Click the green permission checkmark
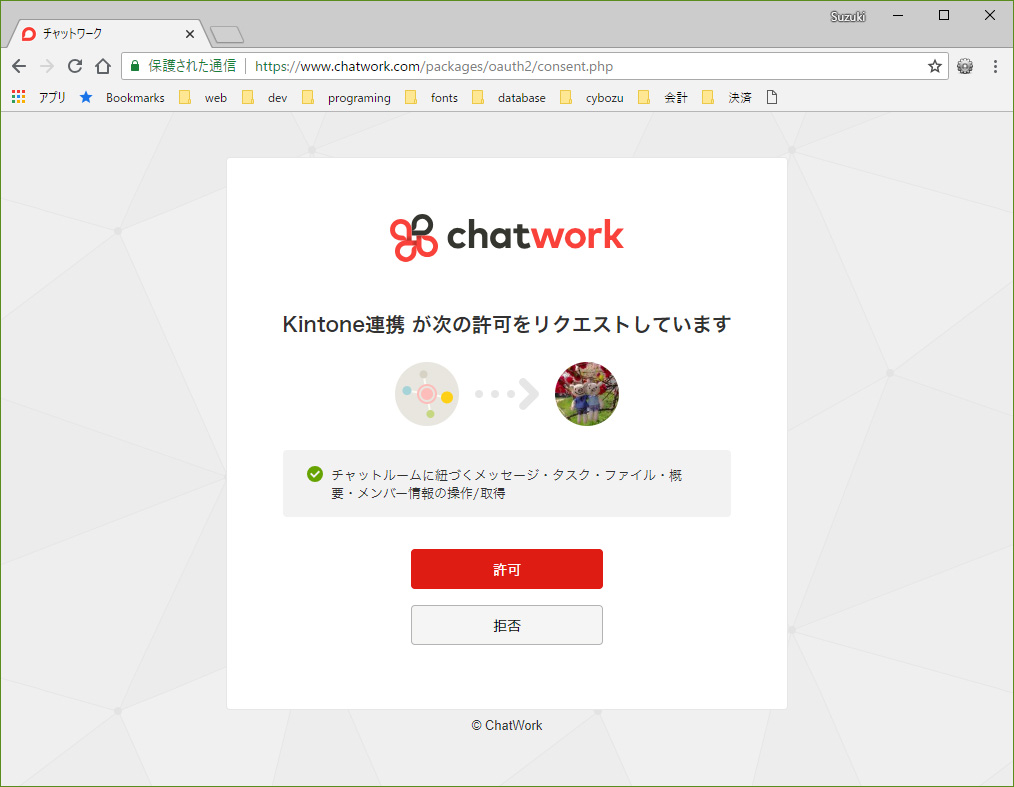Image resolution: width=1014 pixels, height=787 pixels. pyautogui.click(x=315, y=474)
